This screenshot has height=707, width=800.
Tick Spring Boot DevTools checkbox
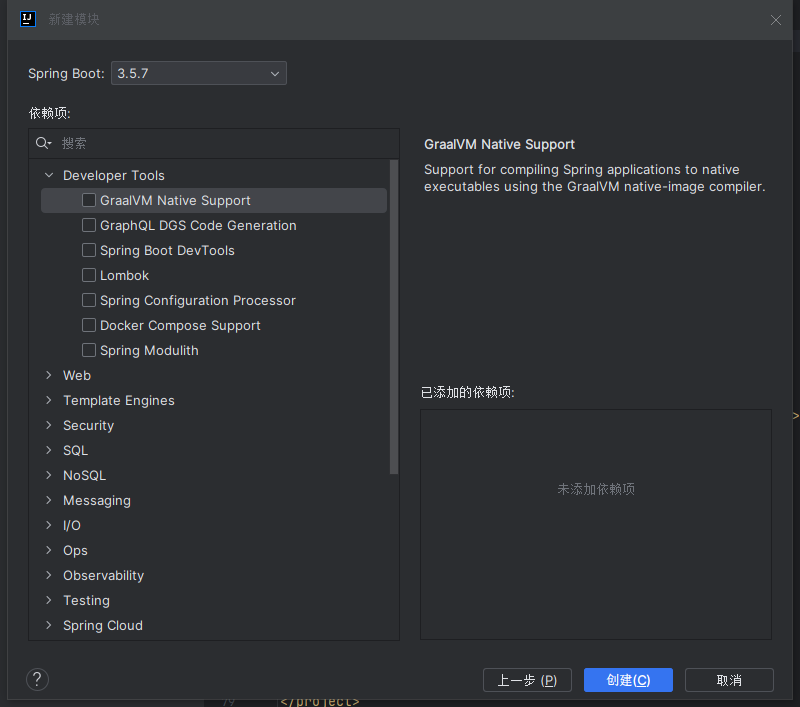tap(89, 250)
